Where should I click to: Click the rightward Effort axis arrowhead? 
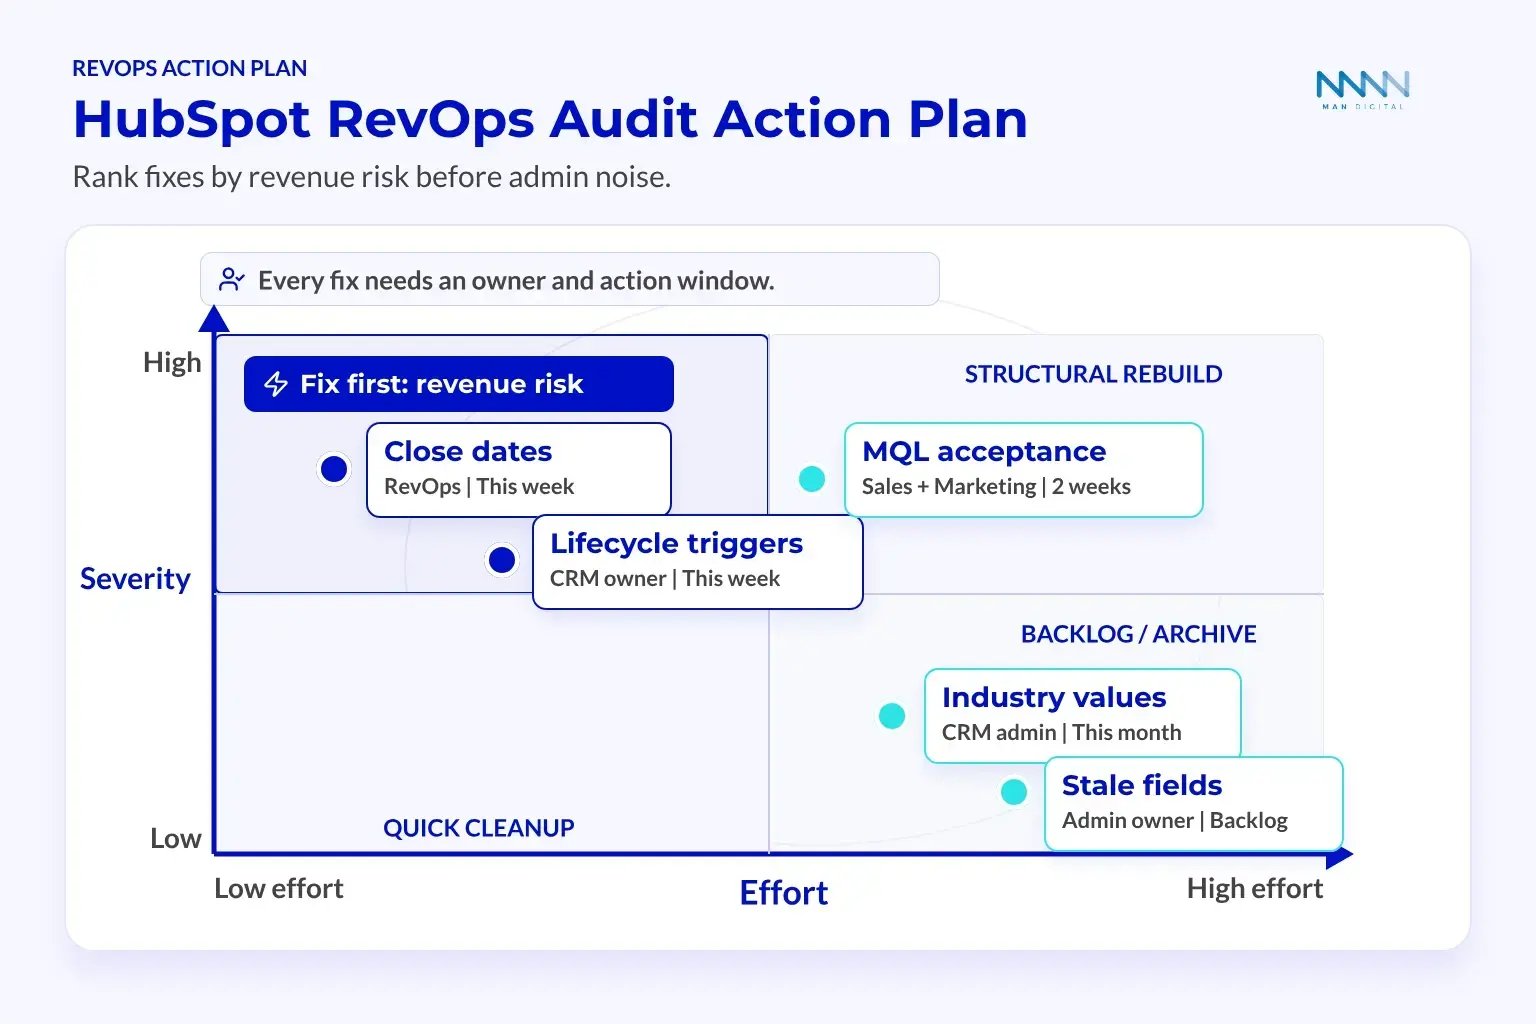coord(1339,854)
